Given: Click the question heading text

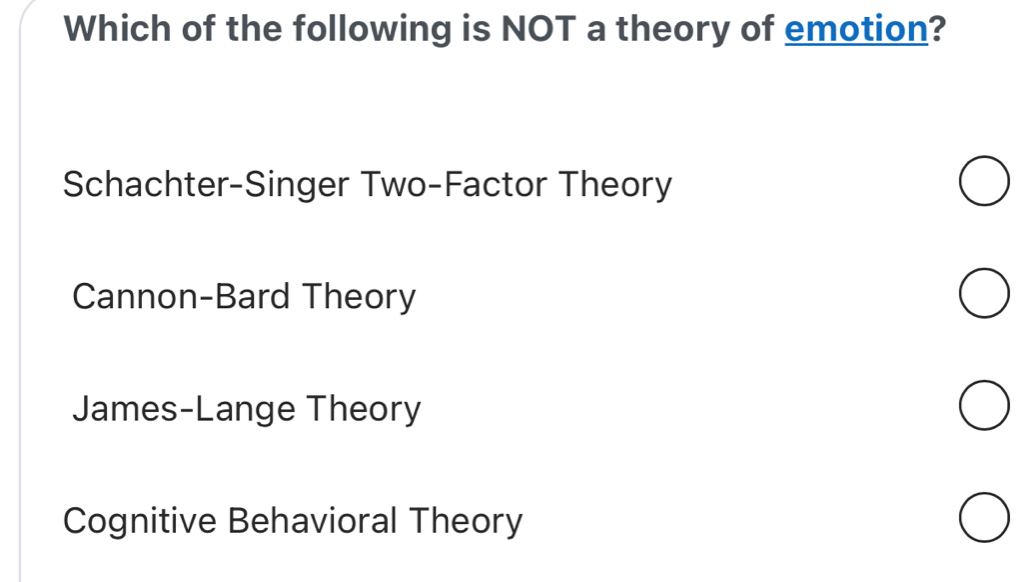Looking at the screenshot, I should [x=505, y=29].
